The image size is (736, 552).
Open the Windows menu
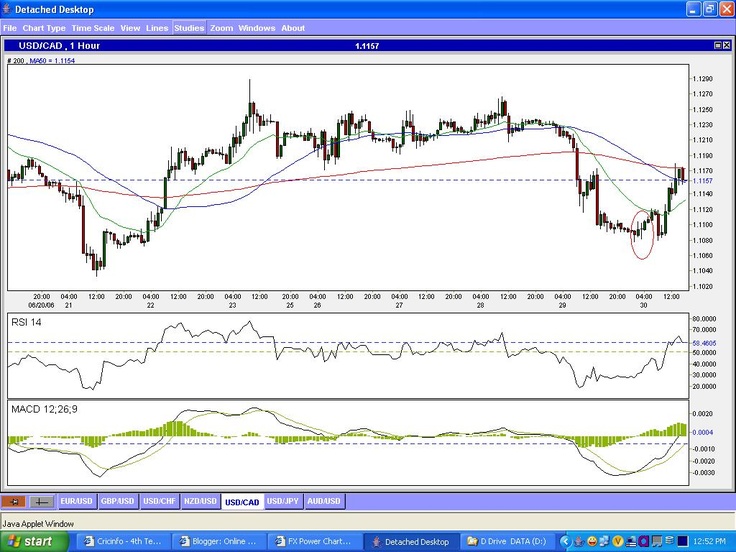point(257,28)
